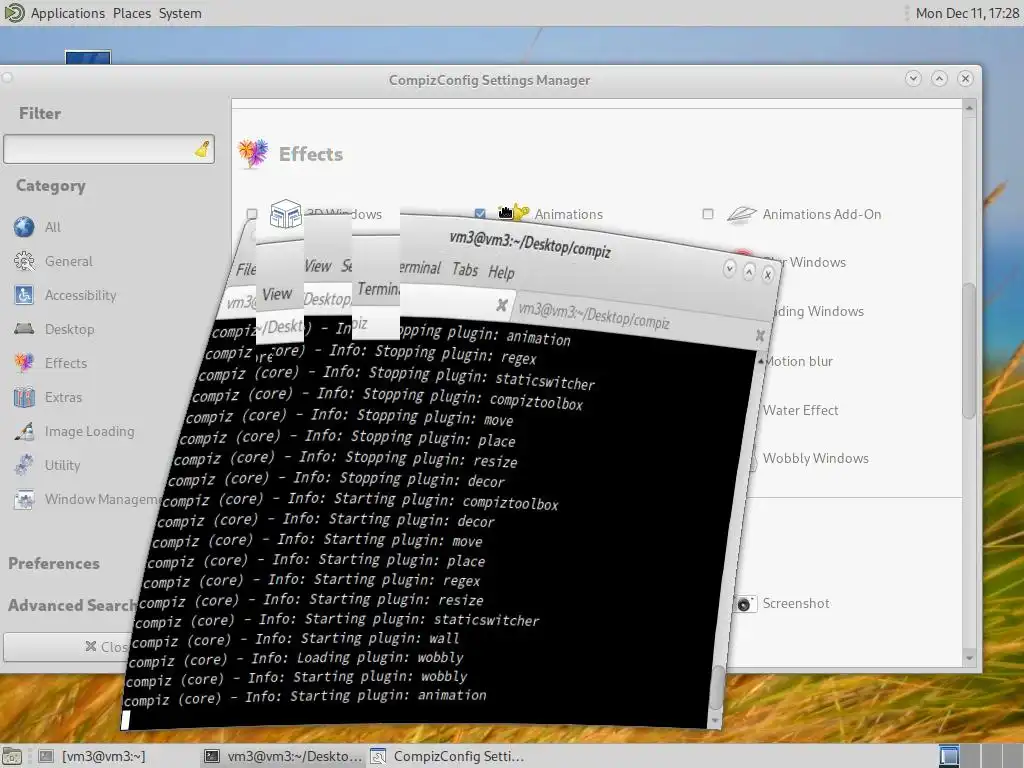Click terminal line 'Loading plugin: wobbly'
Viewport: 1024px width, 768px height.
(x=296, y=659)
